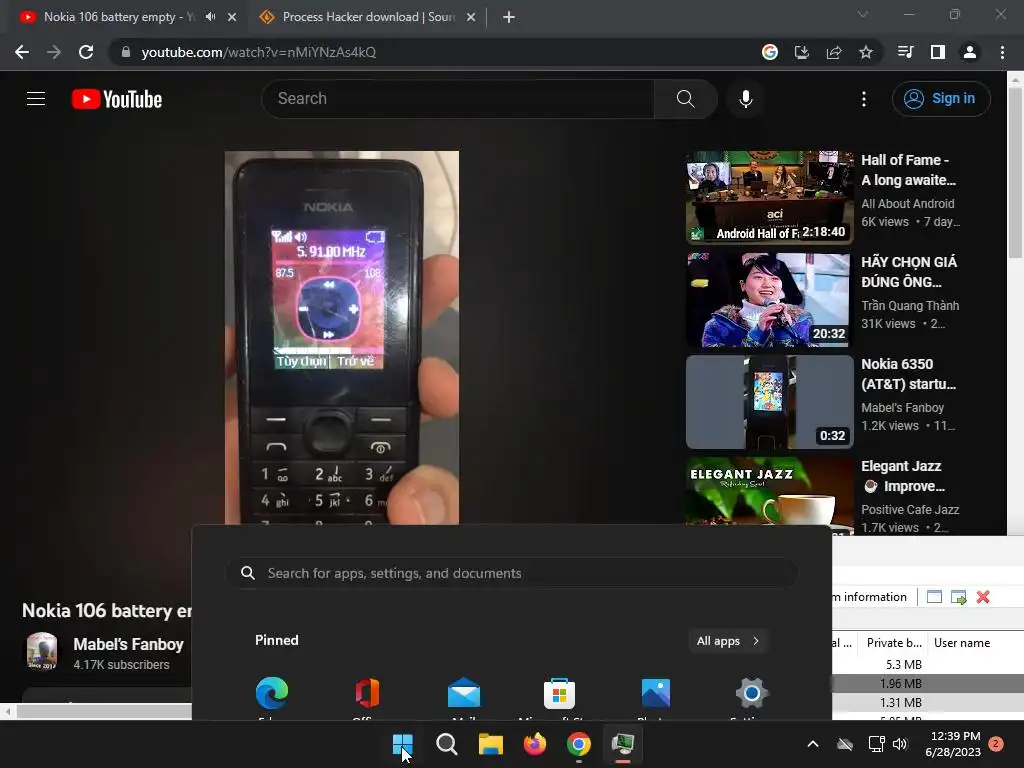Image resolution: width=1024 pixels, height=768 pixels.
Task: Open All apps in Start menu
Action: pos(728,641)
